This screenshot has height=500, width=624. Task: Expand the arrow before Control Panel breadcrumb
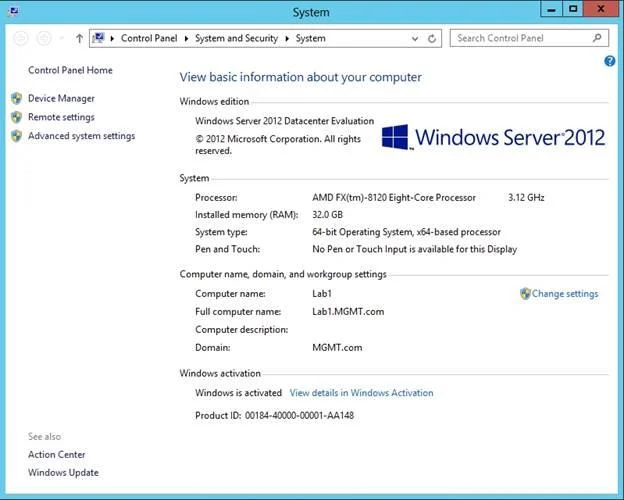[112, 38]
